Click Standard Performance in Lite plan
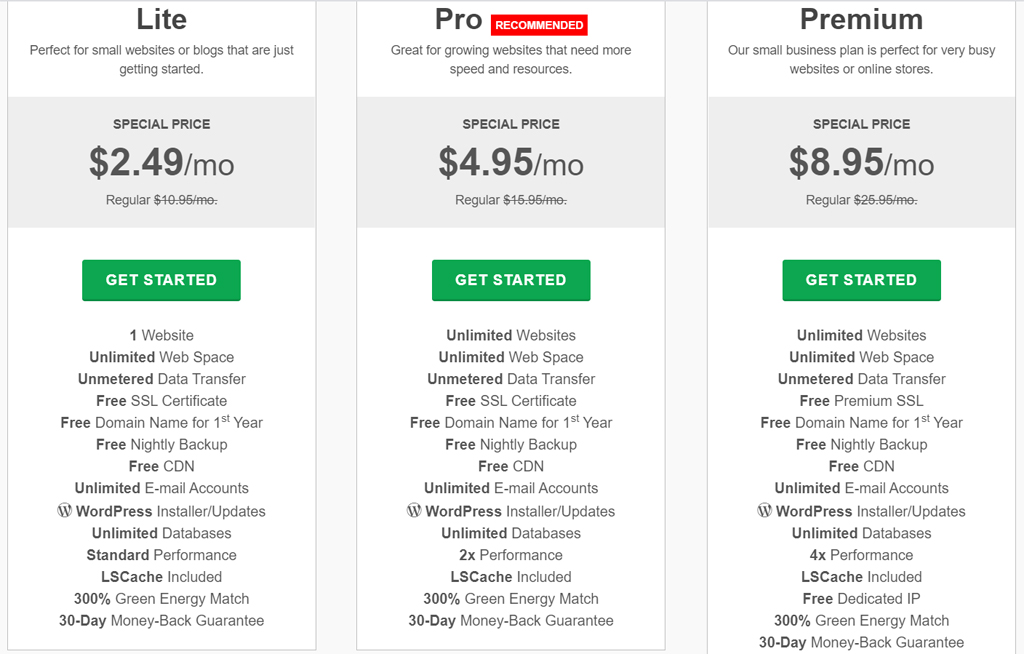The image size is (1024, 654). [161, 555]
